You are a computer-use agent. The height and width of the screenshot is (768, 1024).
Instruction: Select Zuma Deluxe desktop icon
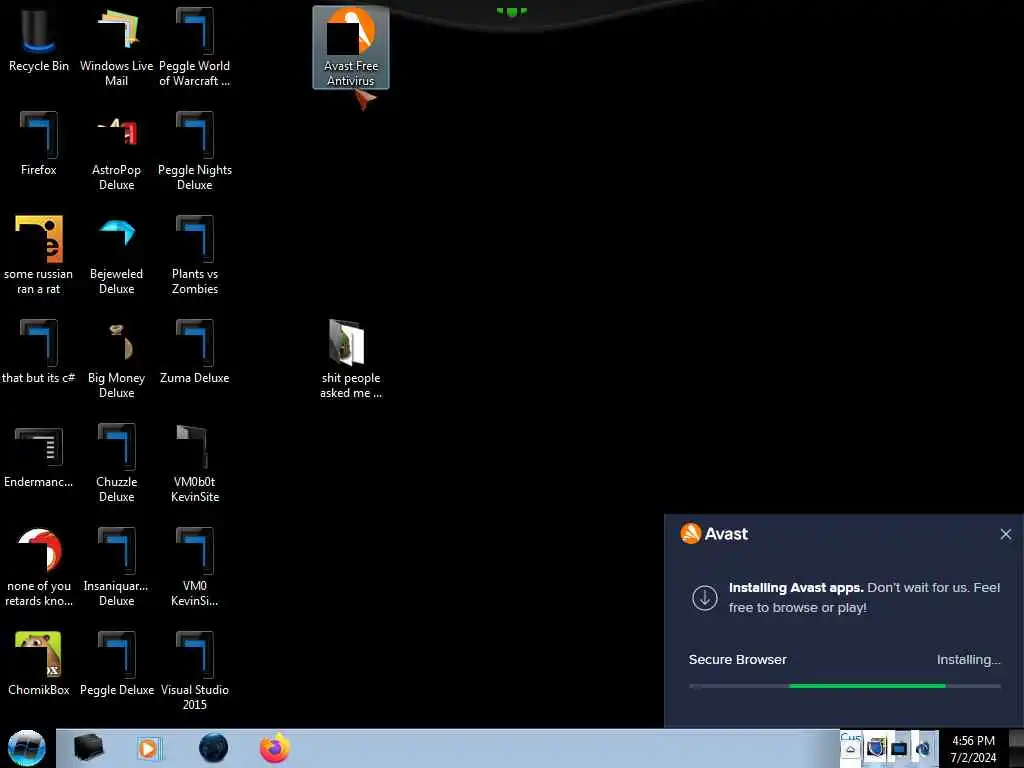(195, 352)
